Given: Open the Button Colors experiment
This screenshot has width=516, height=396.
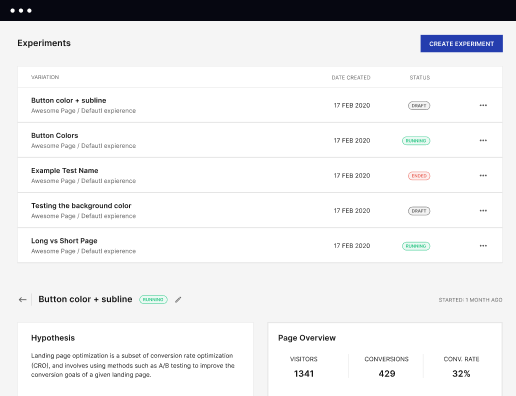Looking at the screenshot, I should [55, 135].
